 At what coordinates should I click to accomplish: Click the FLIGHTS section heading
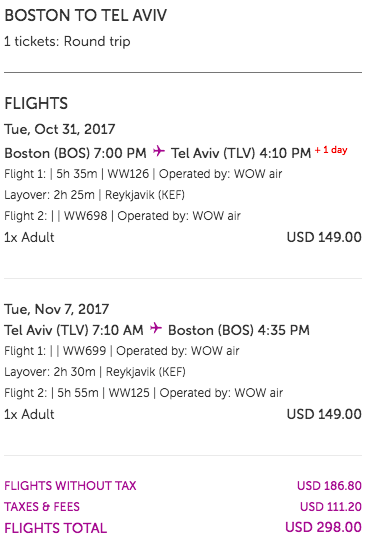pos(36,103)
